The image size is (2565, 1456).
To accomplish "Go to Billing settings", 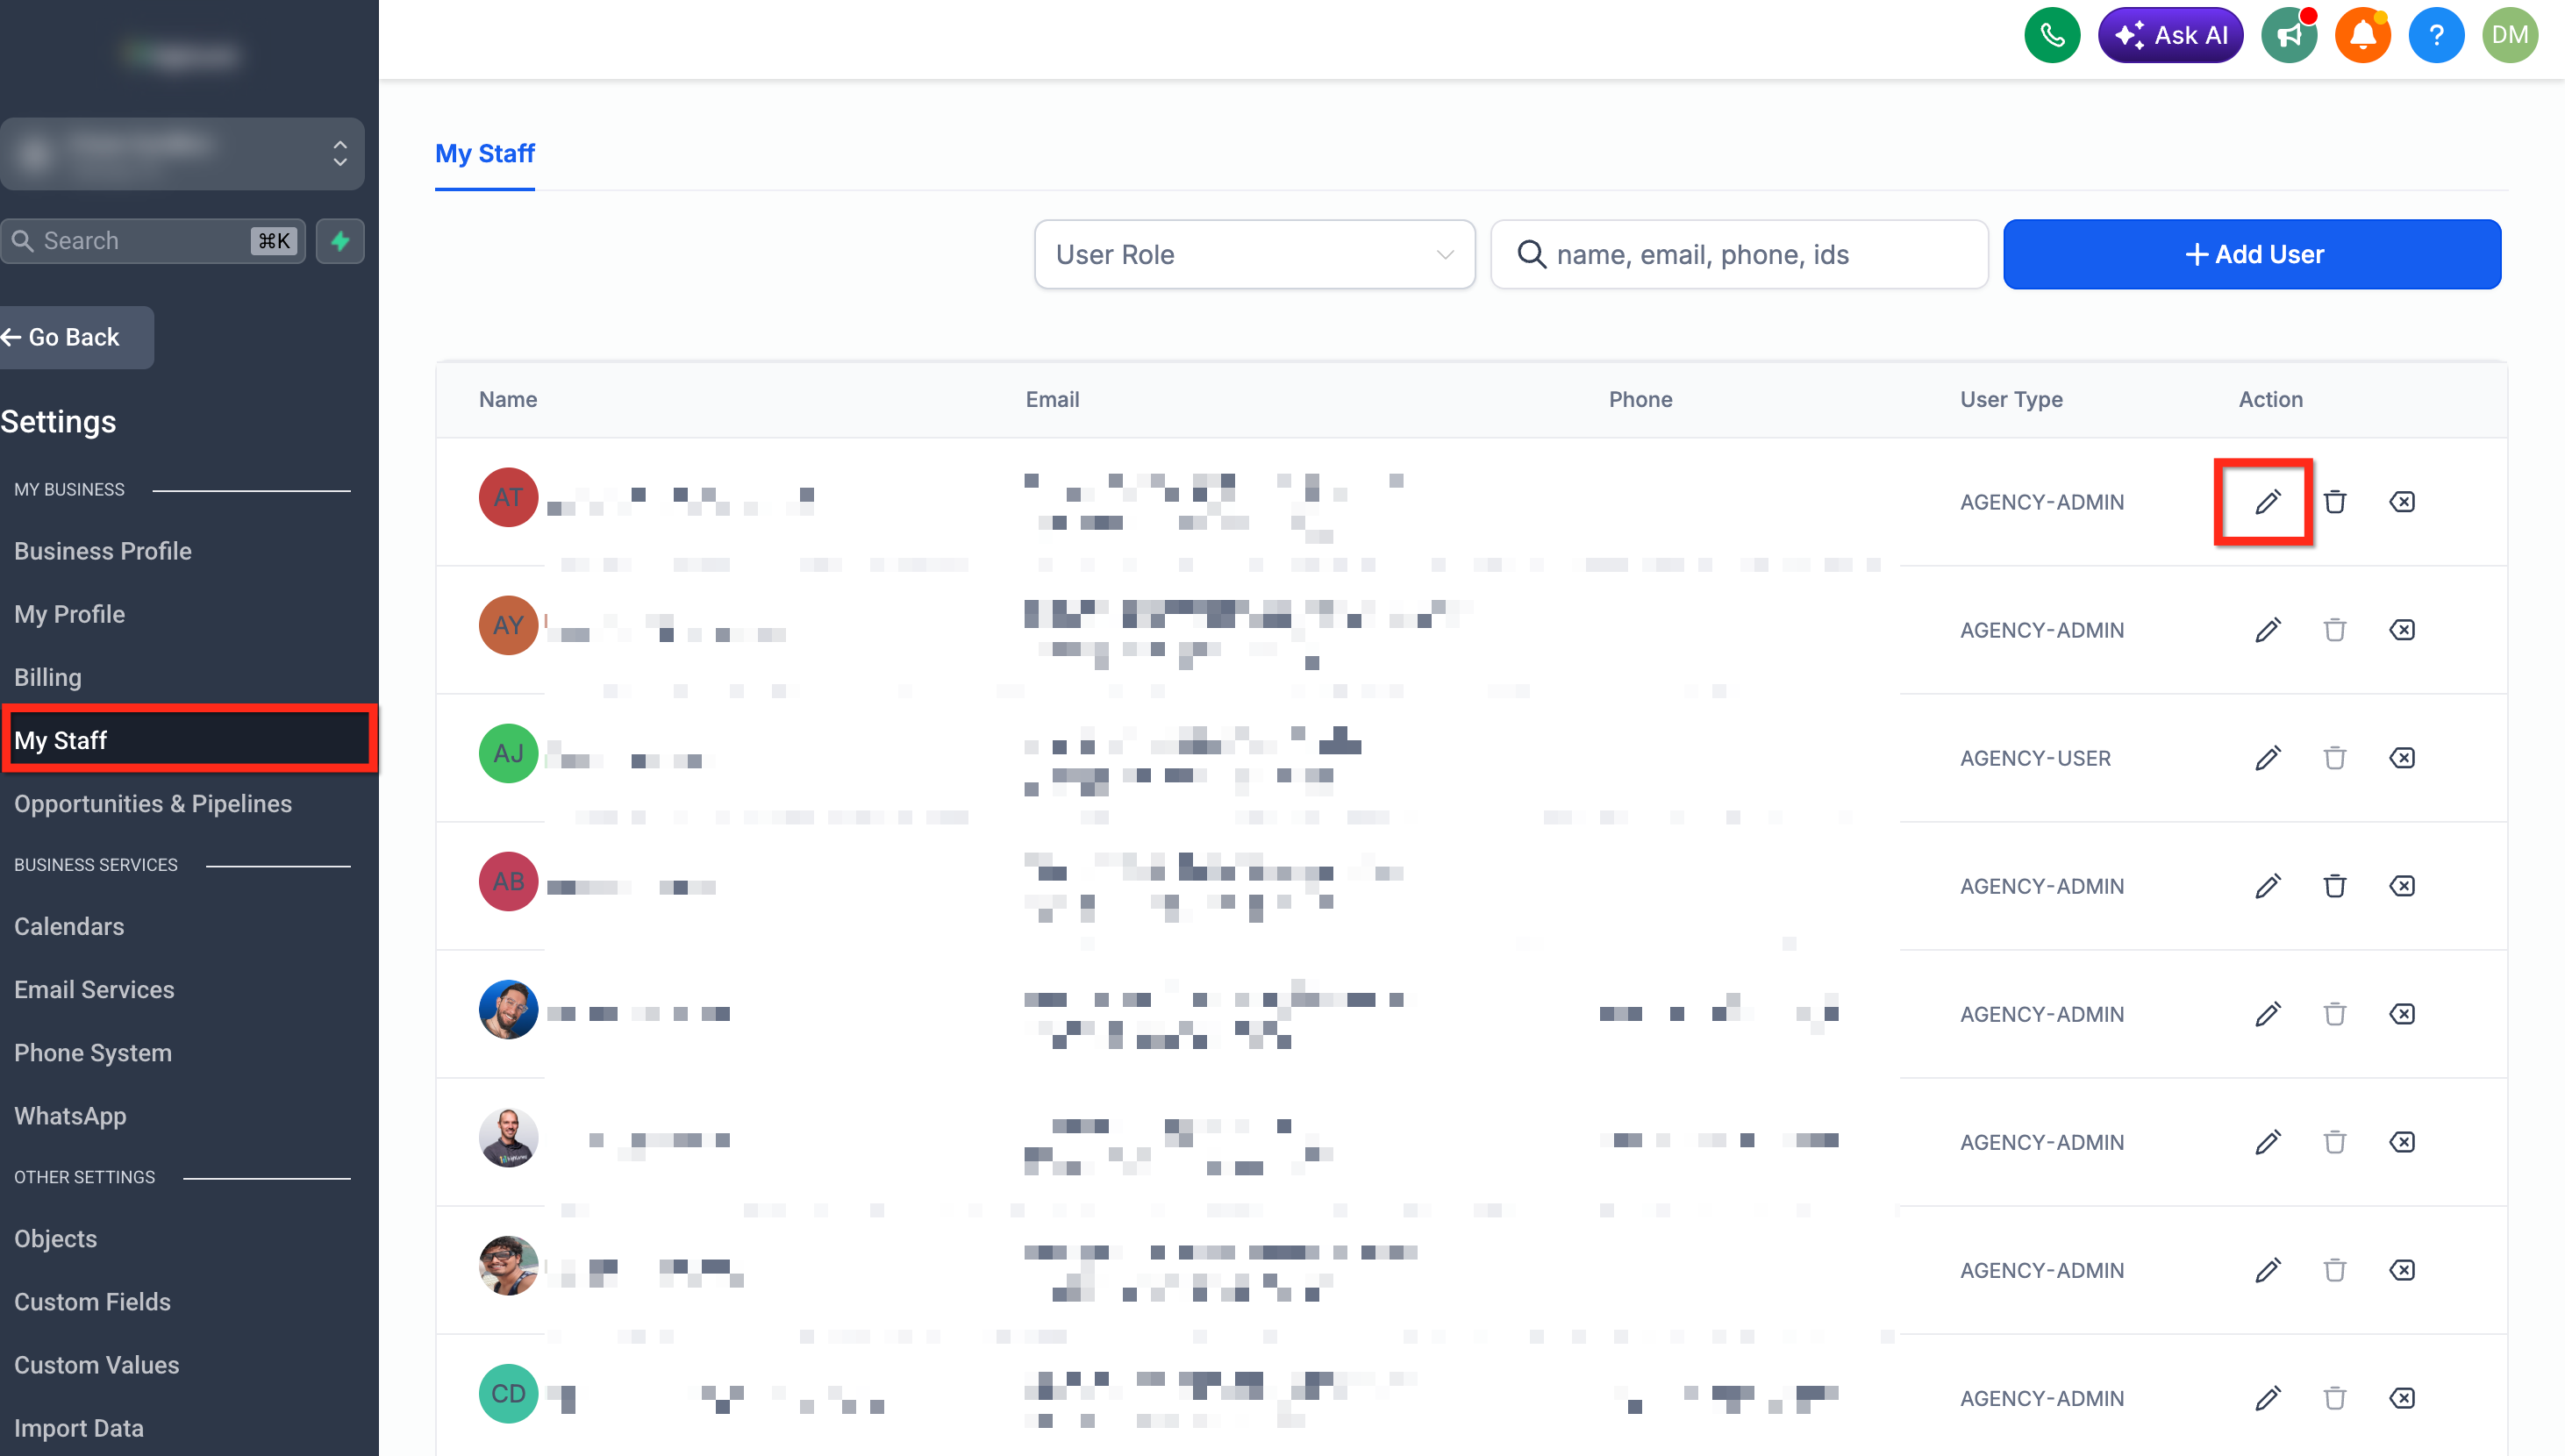I will pos(48,677).
